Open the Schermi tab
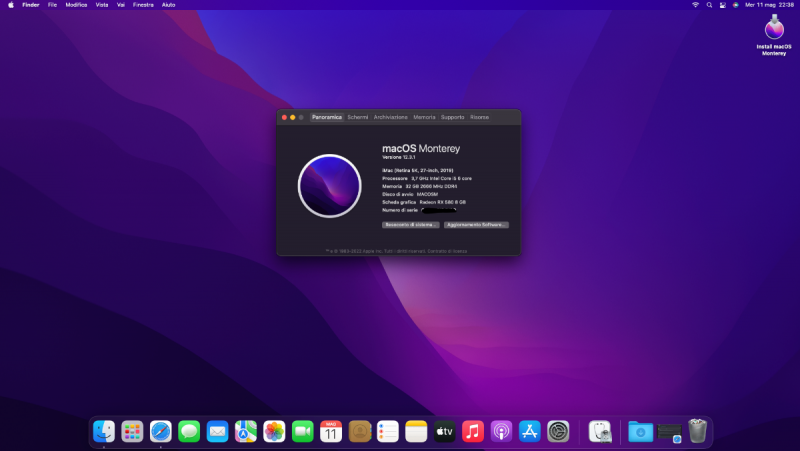800x451 pixels. (x=358, y=117)
